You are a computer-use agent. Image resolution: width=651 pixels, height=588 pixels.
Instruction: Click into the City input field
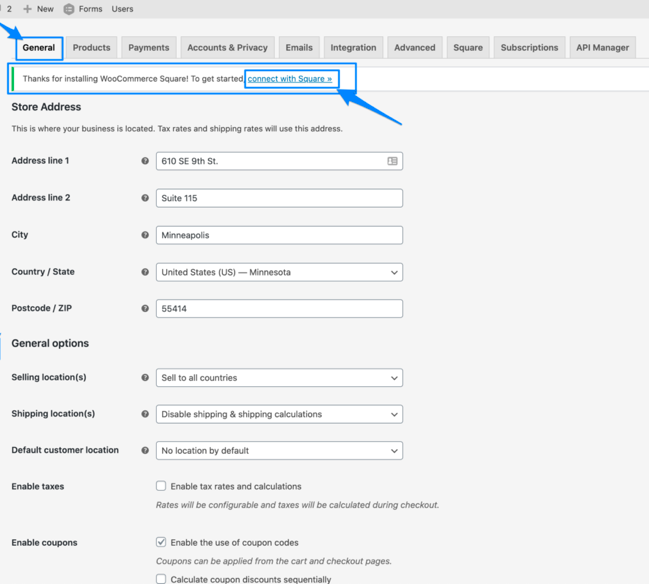point(279,235)
